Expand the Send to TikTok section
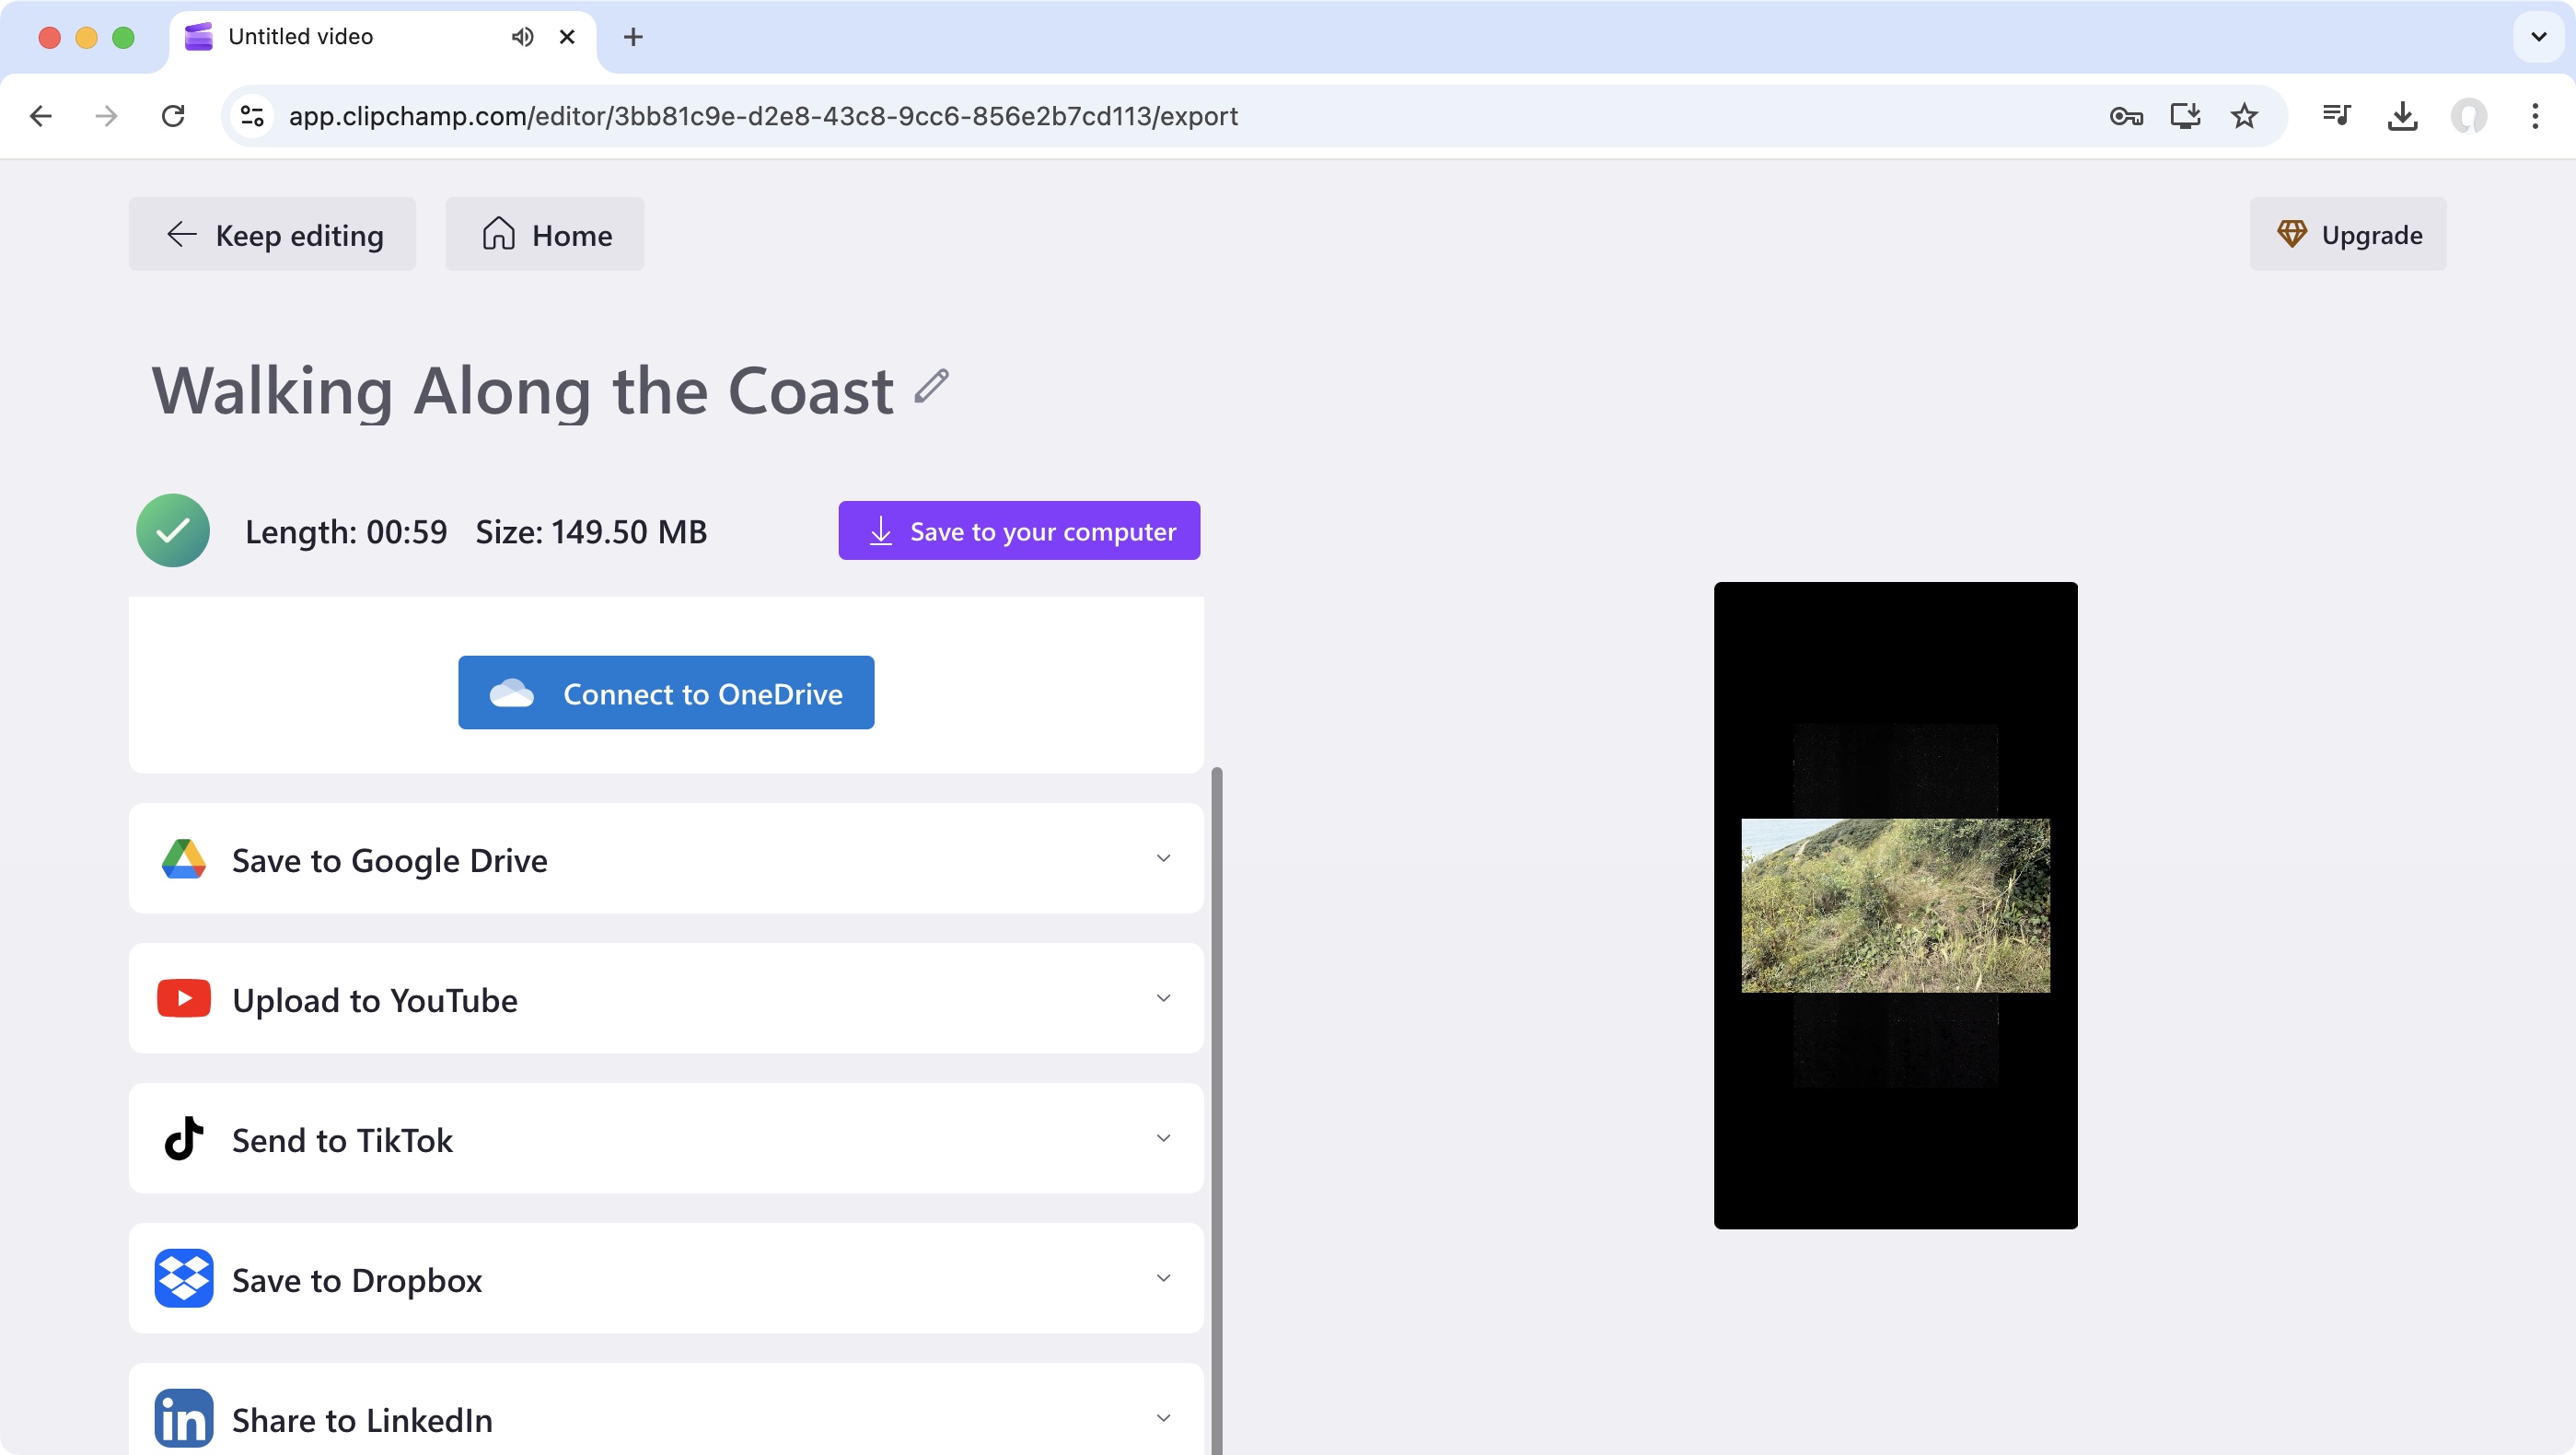This screenshot has width=2576, height=1455. [x=1162, y=1138]
